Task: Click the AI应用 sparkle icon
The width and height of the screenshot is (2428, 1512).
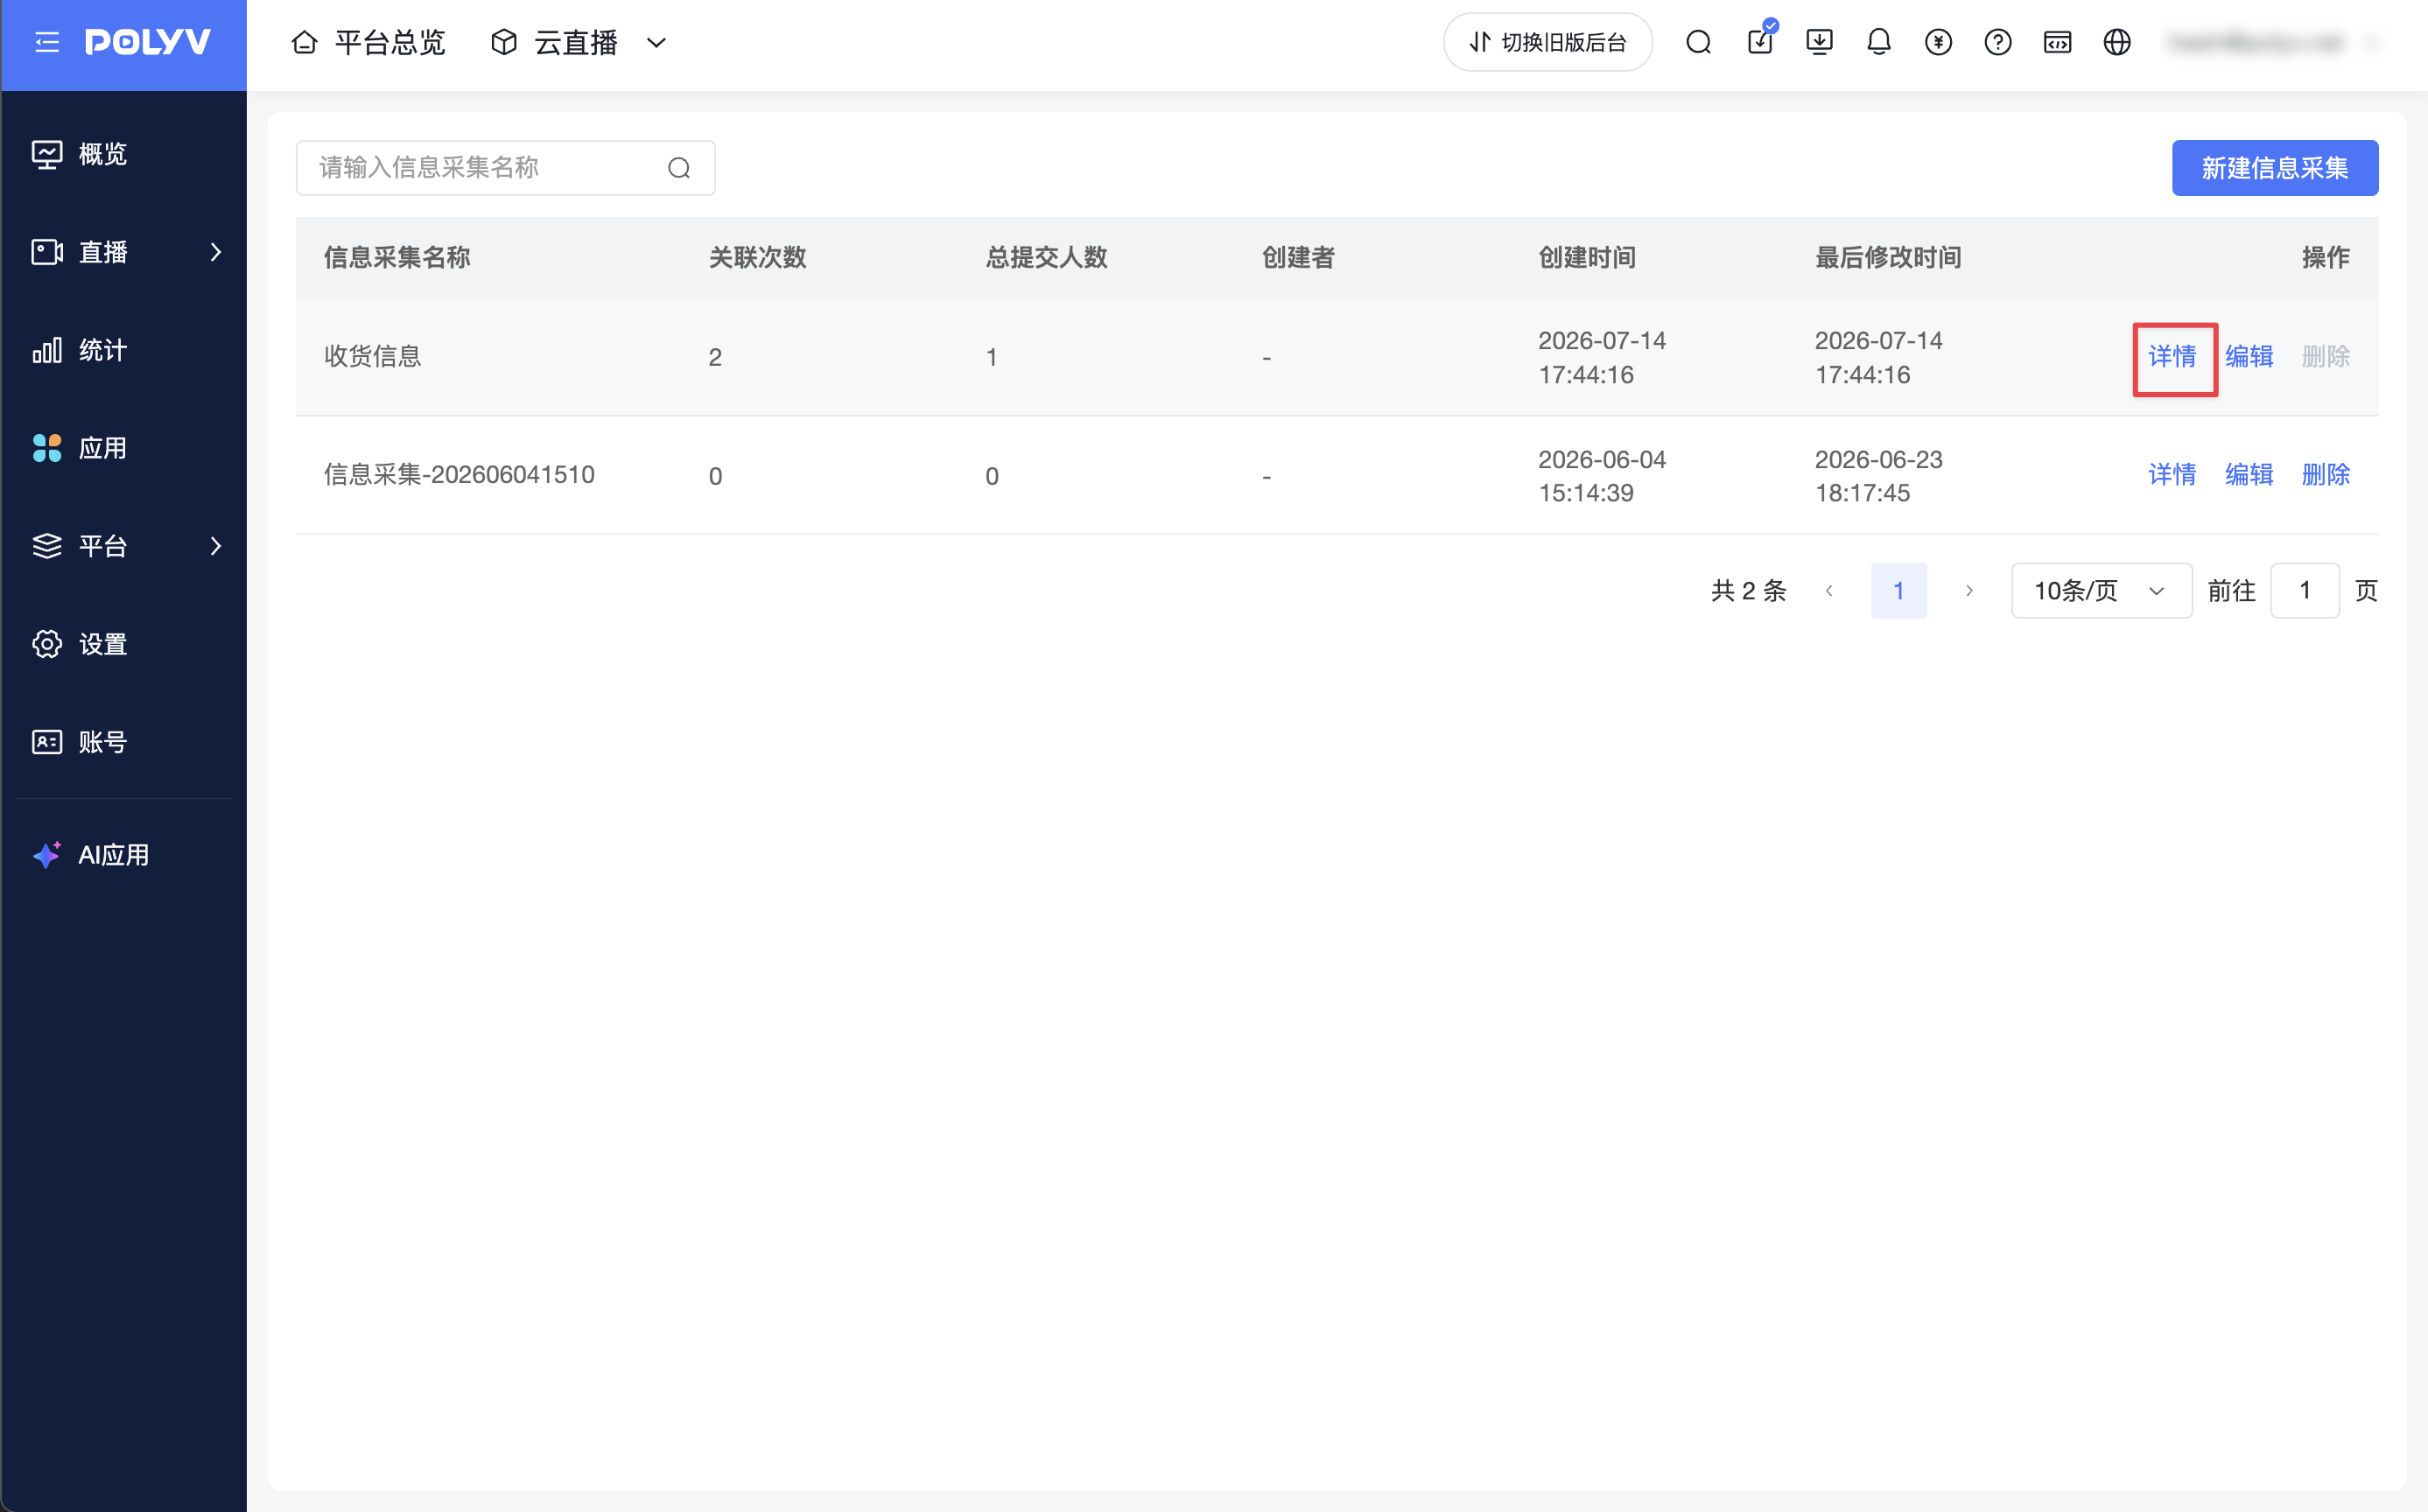Action: [x=47, y=855]
